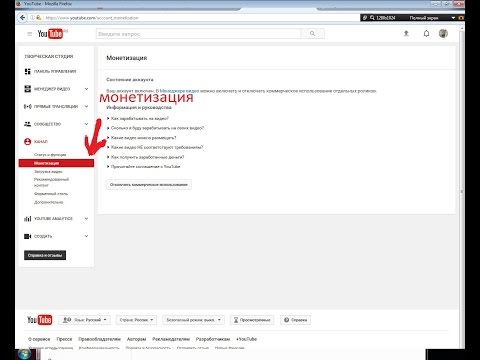Open the Авторам footer link
The height and width of the screenshot is (360, 480).
tap(136, 339)
